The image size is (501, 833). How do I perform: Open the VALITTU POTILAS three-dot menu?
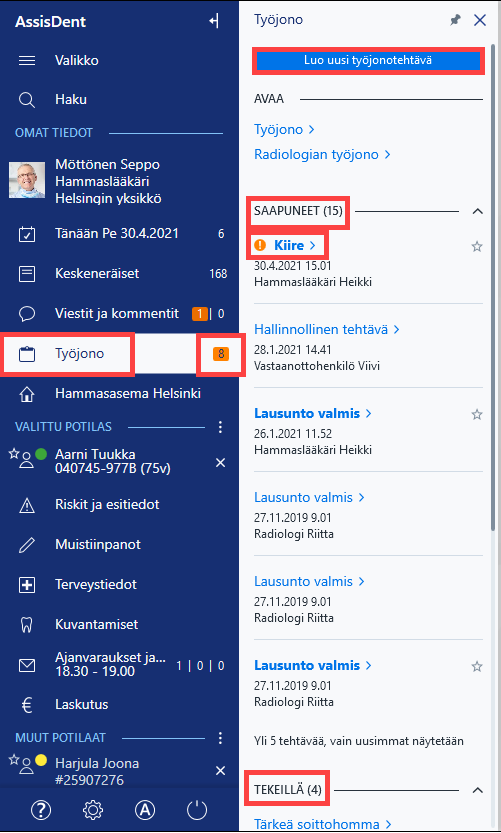point(220,427)
